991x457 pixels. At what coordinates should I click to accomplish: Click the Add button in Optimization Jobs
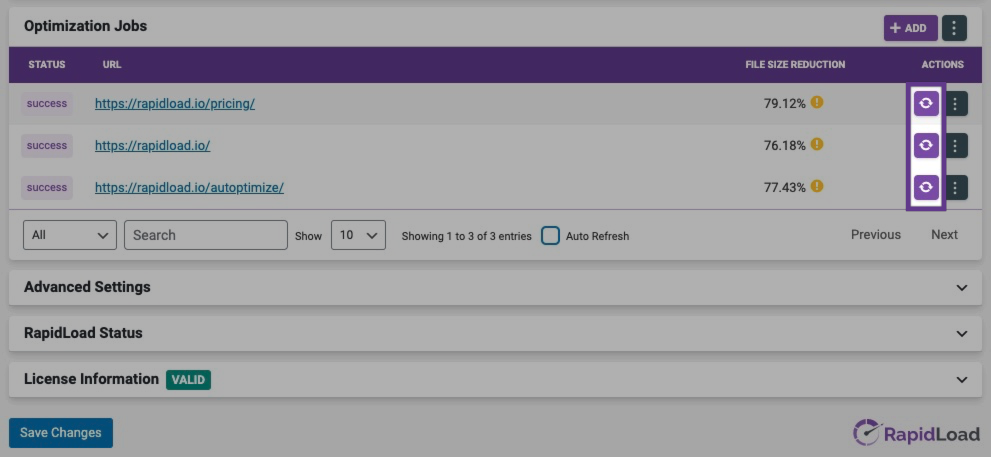[909, 28]
